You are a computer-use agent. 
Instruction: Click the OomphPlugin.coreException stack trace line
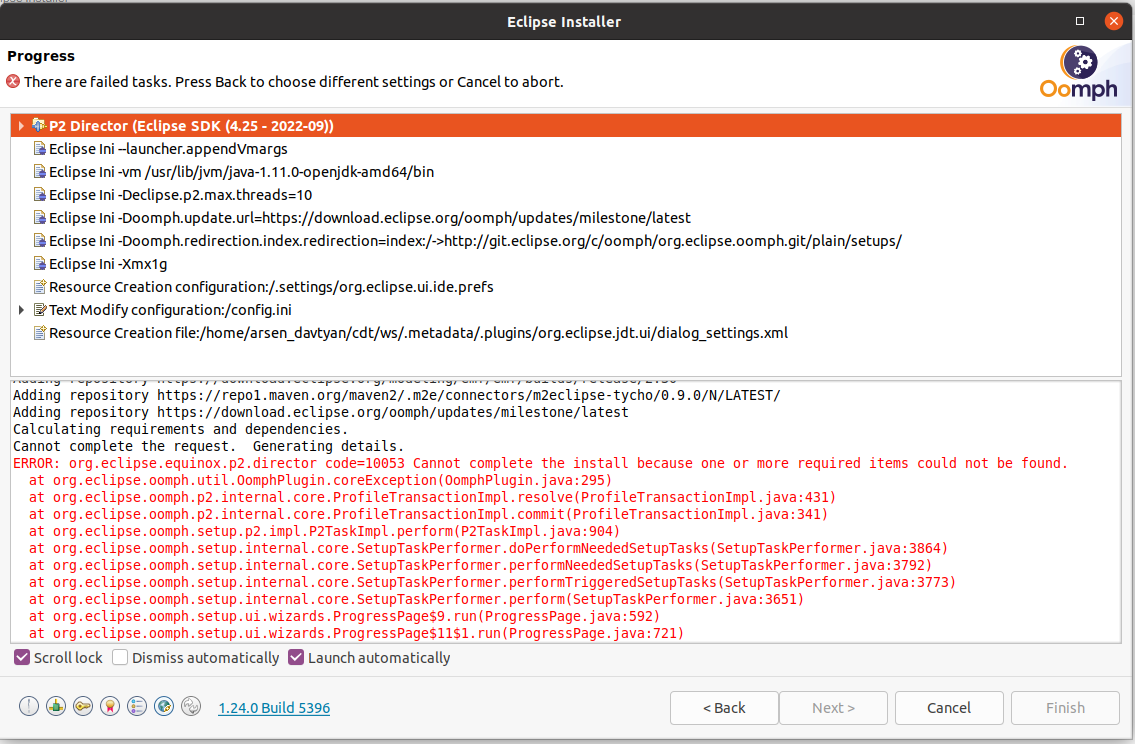point(321,480)
